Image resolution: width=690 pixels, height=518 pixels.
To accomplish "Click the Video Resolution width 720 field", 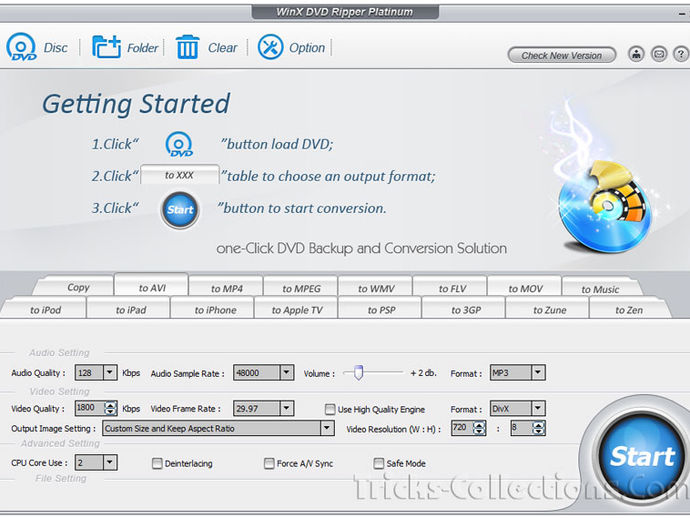I will (462, 428).
